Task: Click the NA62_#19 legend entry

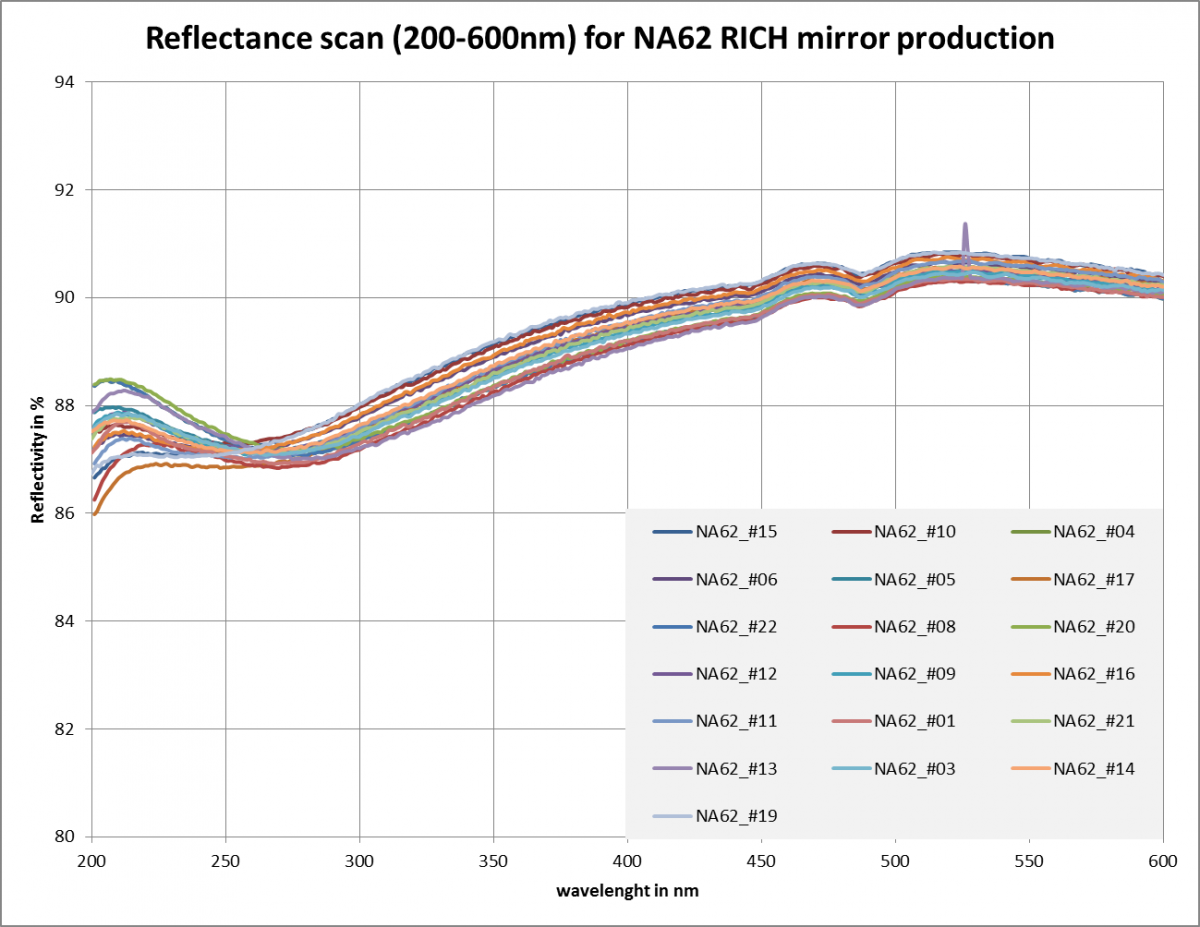Action: click(x=715, y=816)
